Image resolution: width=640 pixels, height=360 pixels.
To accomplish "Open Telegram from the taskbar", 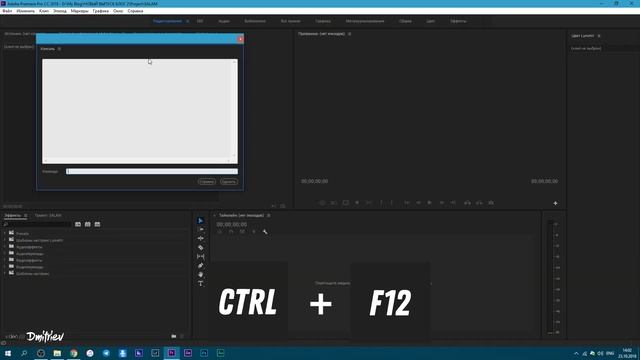I will 106,353.
